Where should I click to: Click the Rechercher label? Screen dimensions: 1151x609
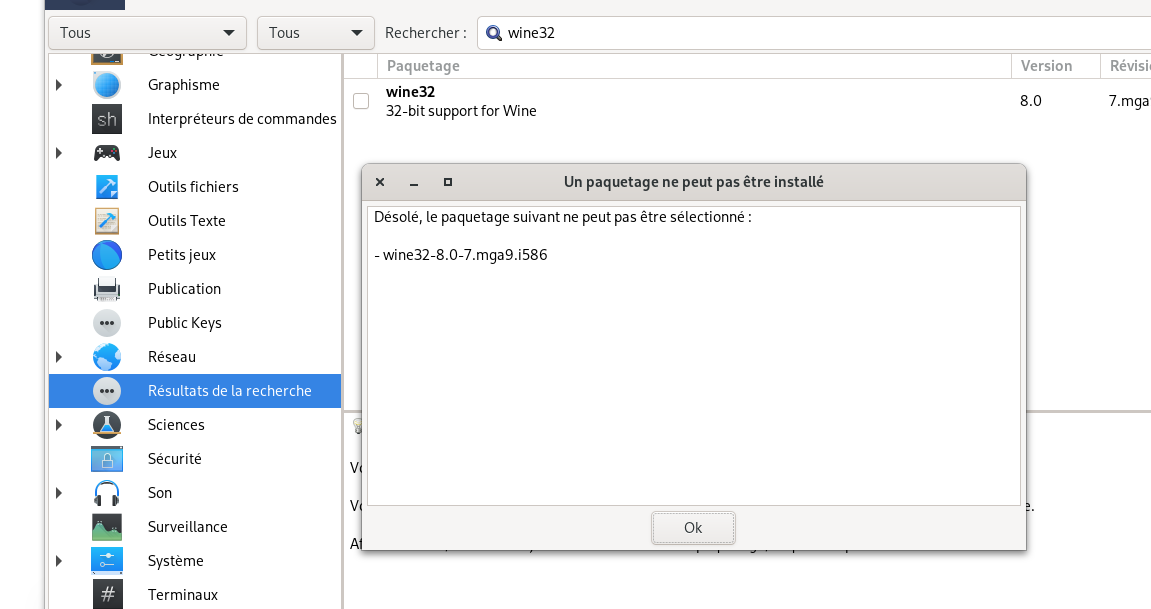[426, 33]
